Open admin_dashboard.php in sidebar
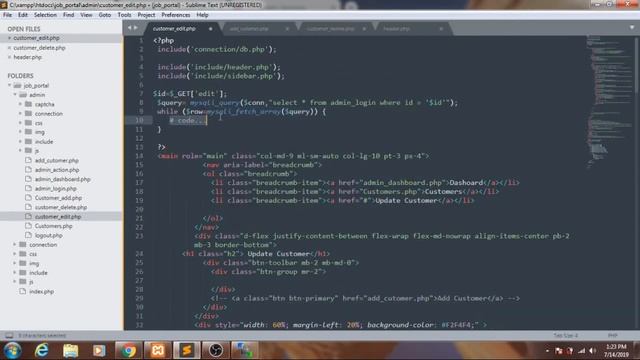Viewport: 640px width, 360px height. (x=62, y=179)
